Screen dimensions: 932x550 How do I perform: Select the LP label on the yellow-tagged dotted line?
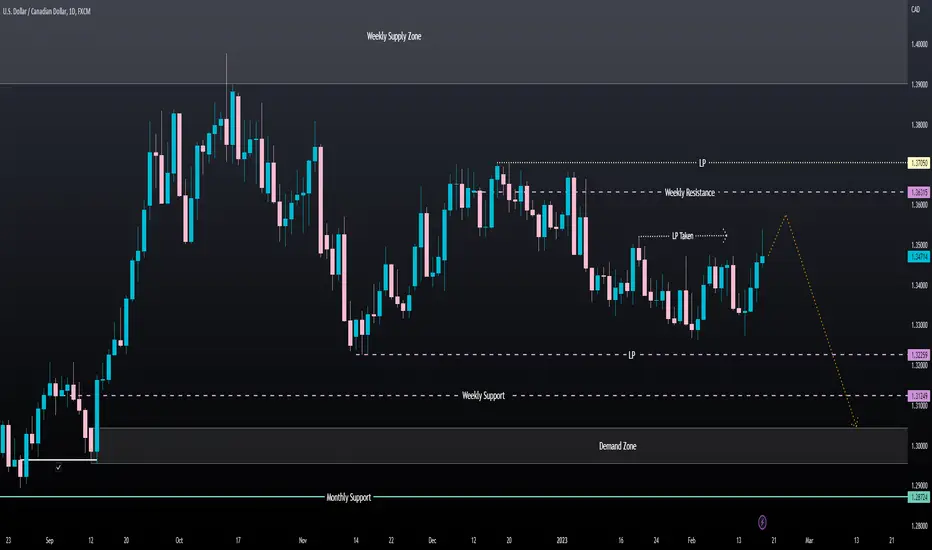pos(702,163)
